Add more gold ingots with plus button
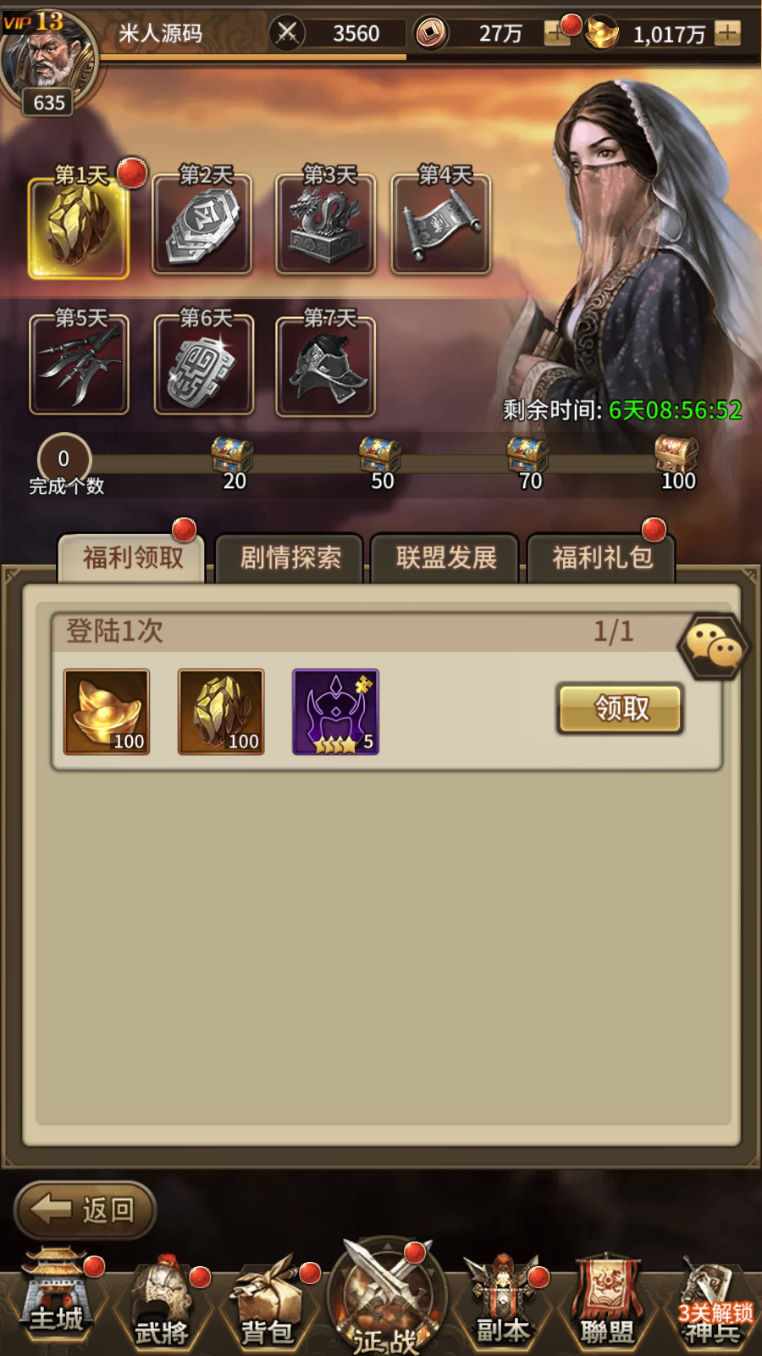Screen dimensions: 762x1356 click(x=727, y=33)
